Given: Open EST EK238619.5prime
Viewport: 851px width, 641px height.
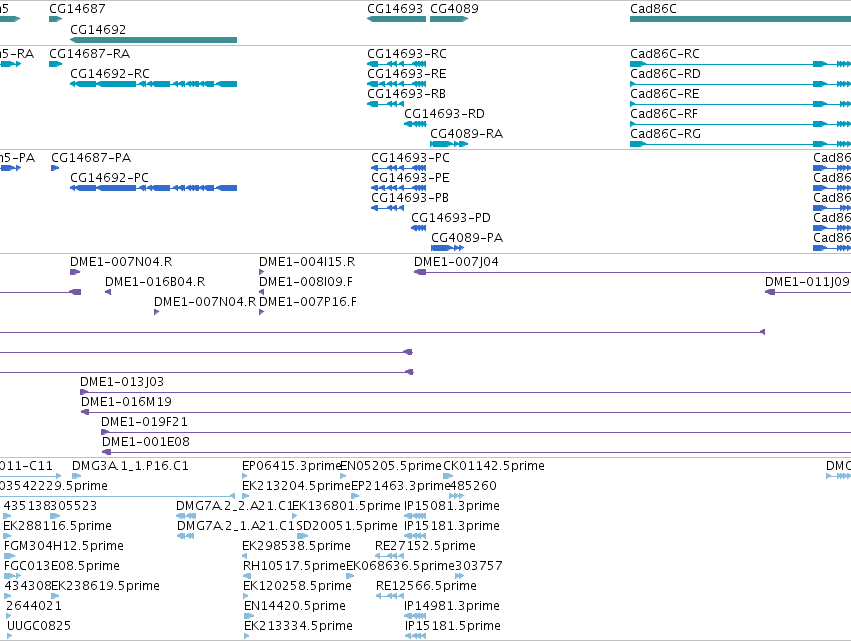Looking at the screenshot, I should click(105, 586).
